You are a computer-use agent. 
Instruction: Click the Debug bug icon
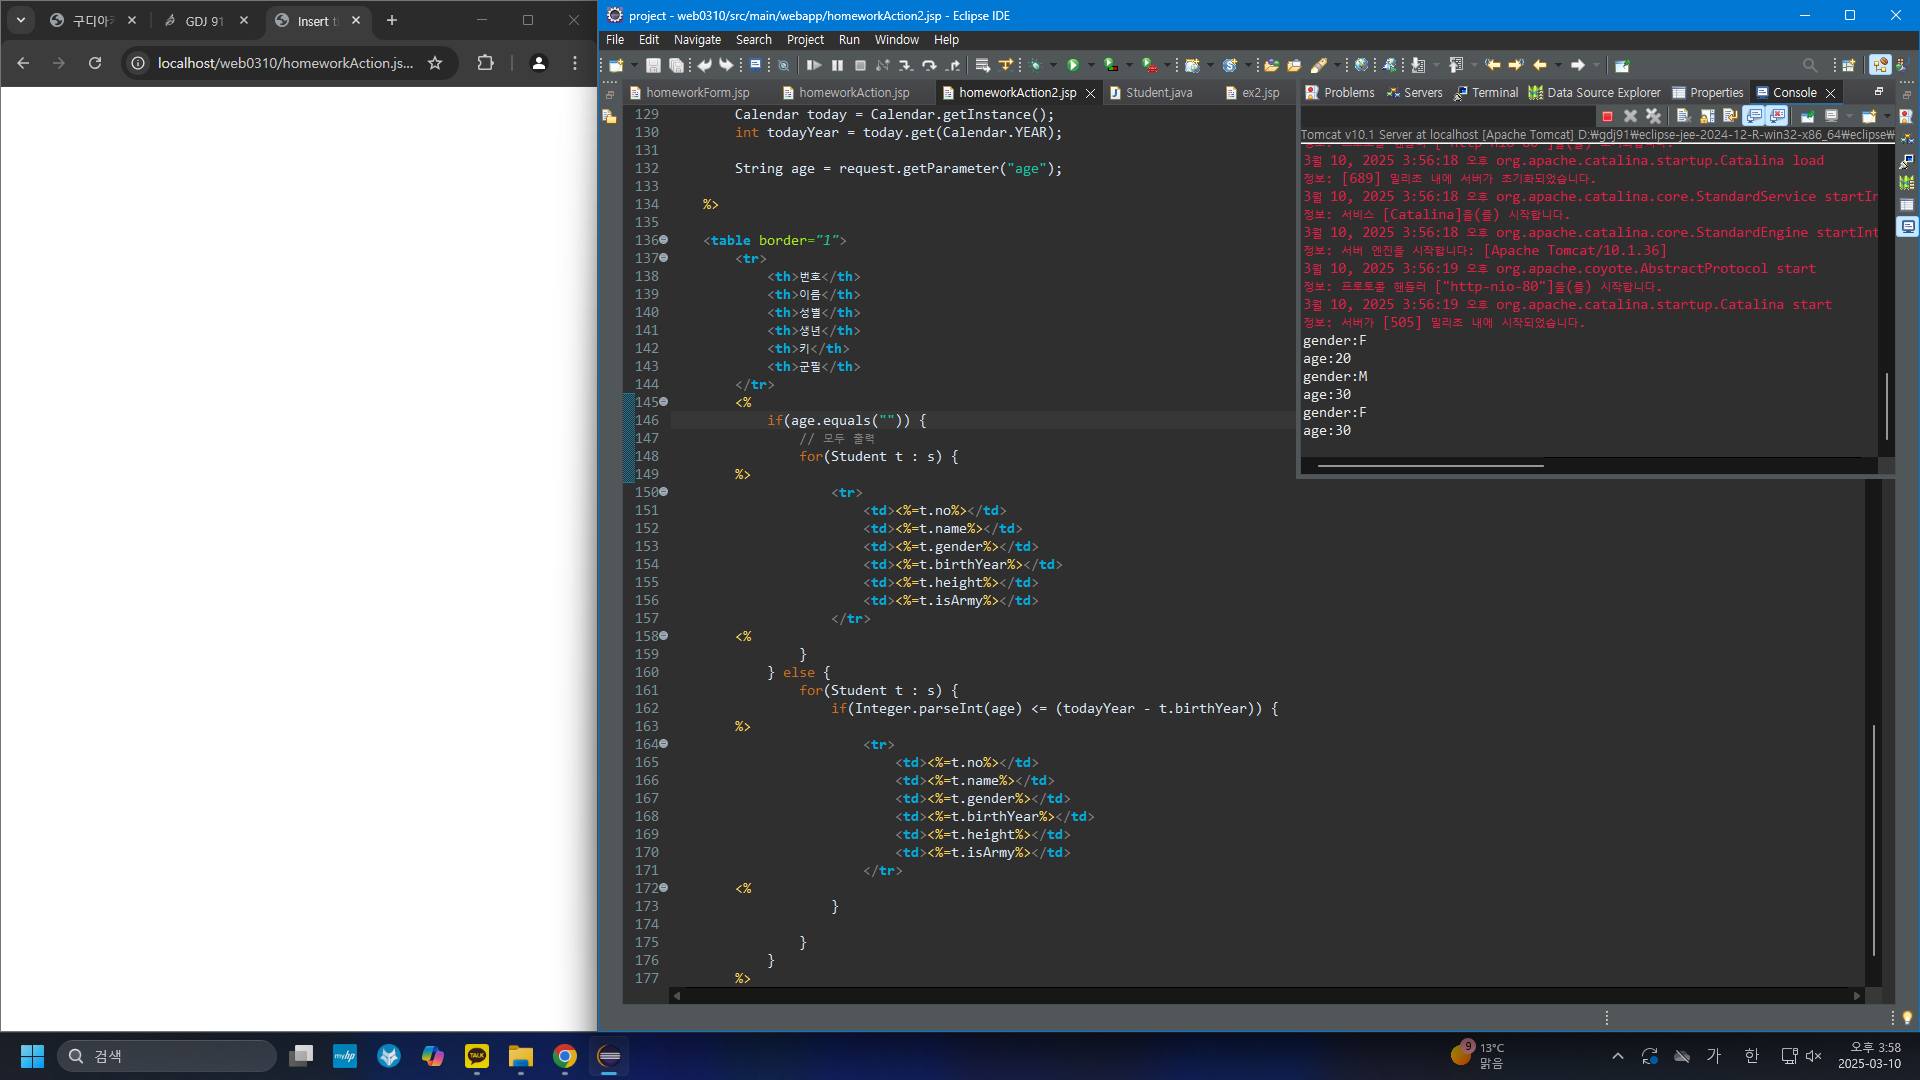coord(1035,65)
